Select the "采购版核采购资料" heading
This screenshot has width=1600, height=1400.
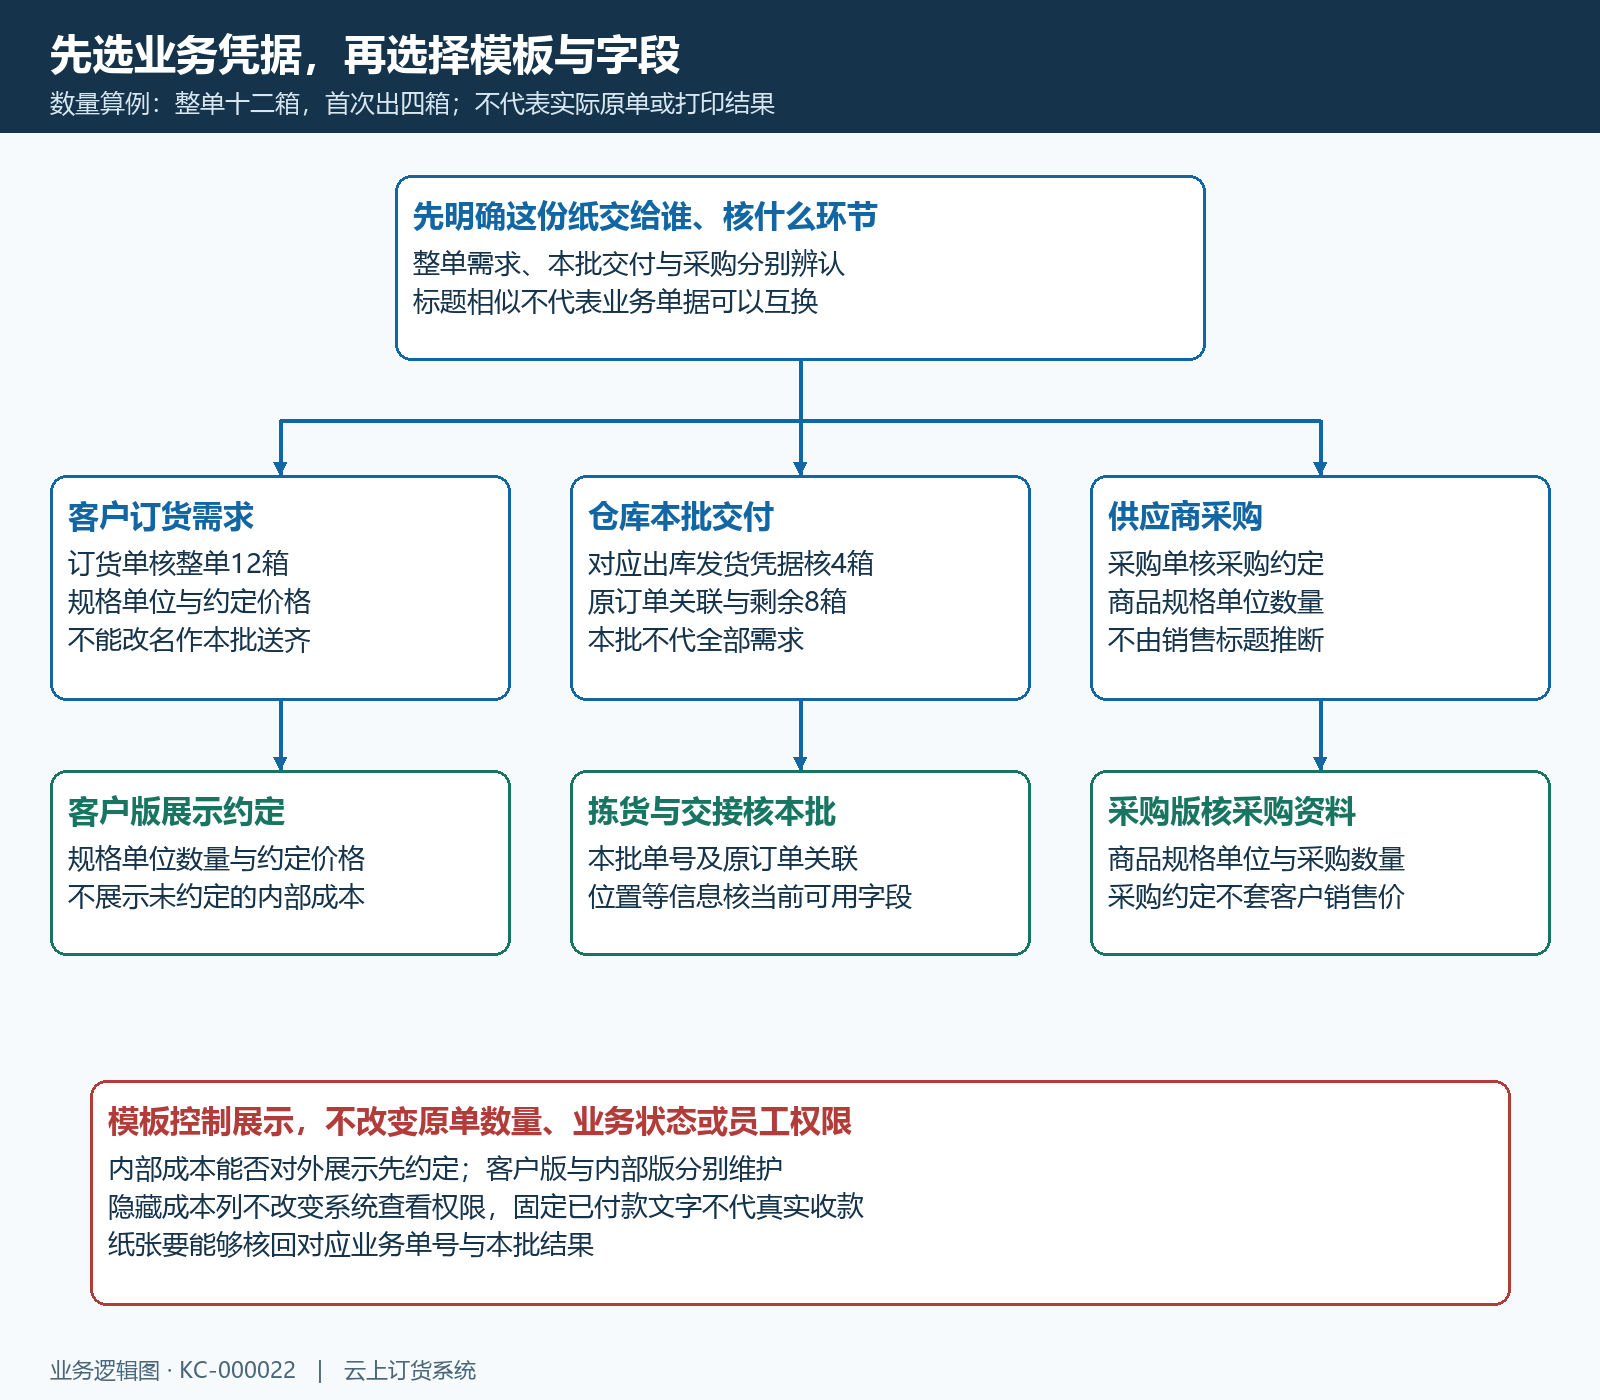(x=1231, y=811)
